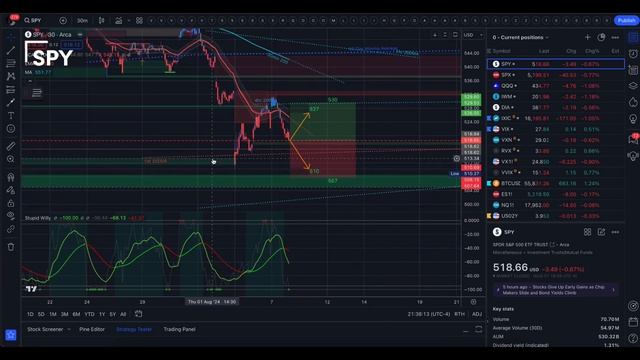640x360 pixels.
Task: Add symbol to watchlist plus icon
Action: point(587,38)
